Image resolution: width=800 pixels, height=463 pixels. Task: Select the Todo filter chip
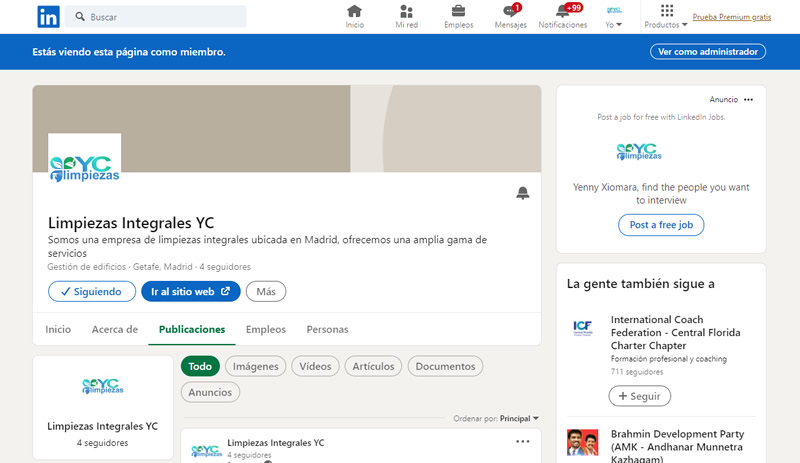point(200,366)
